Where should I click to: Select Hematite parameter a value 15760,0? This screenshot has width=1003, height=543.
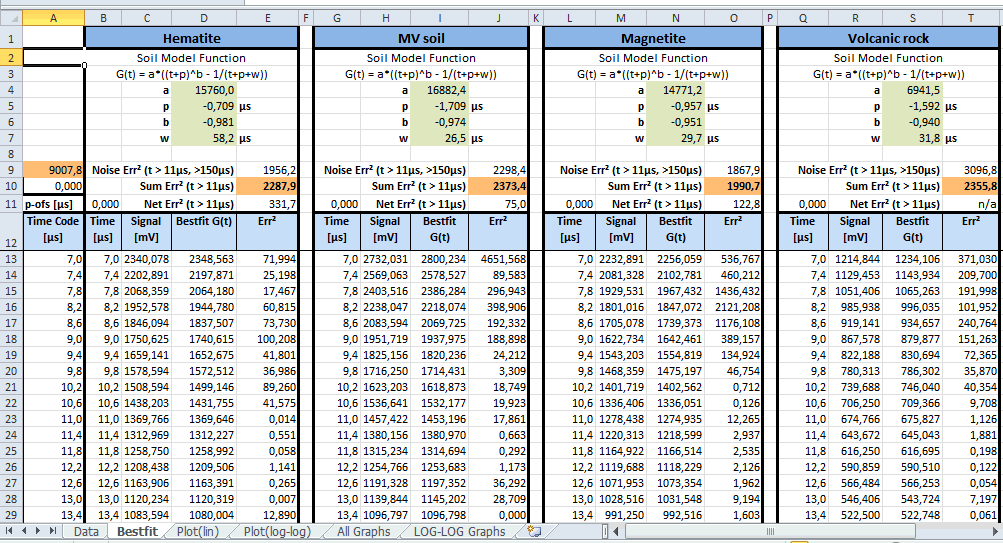204,90
